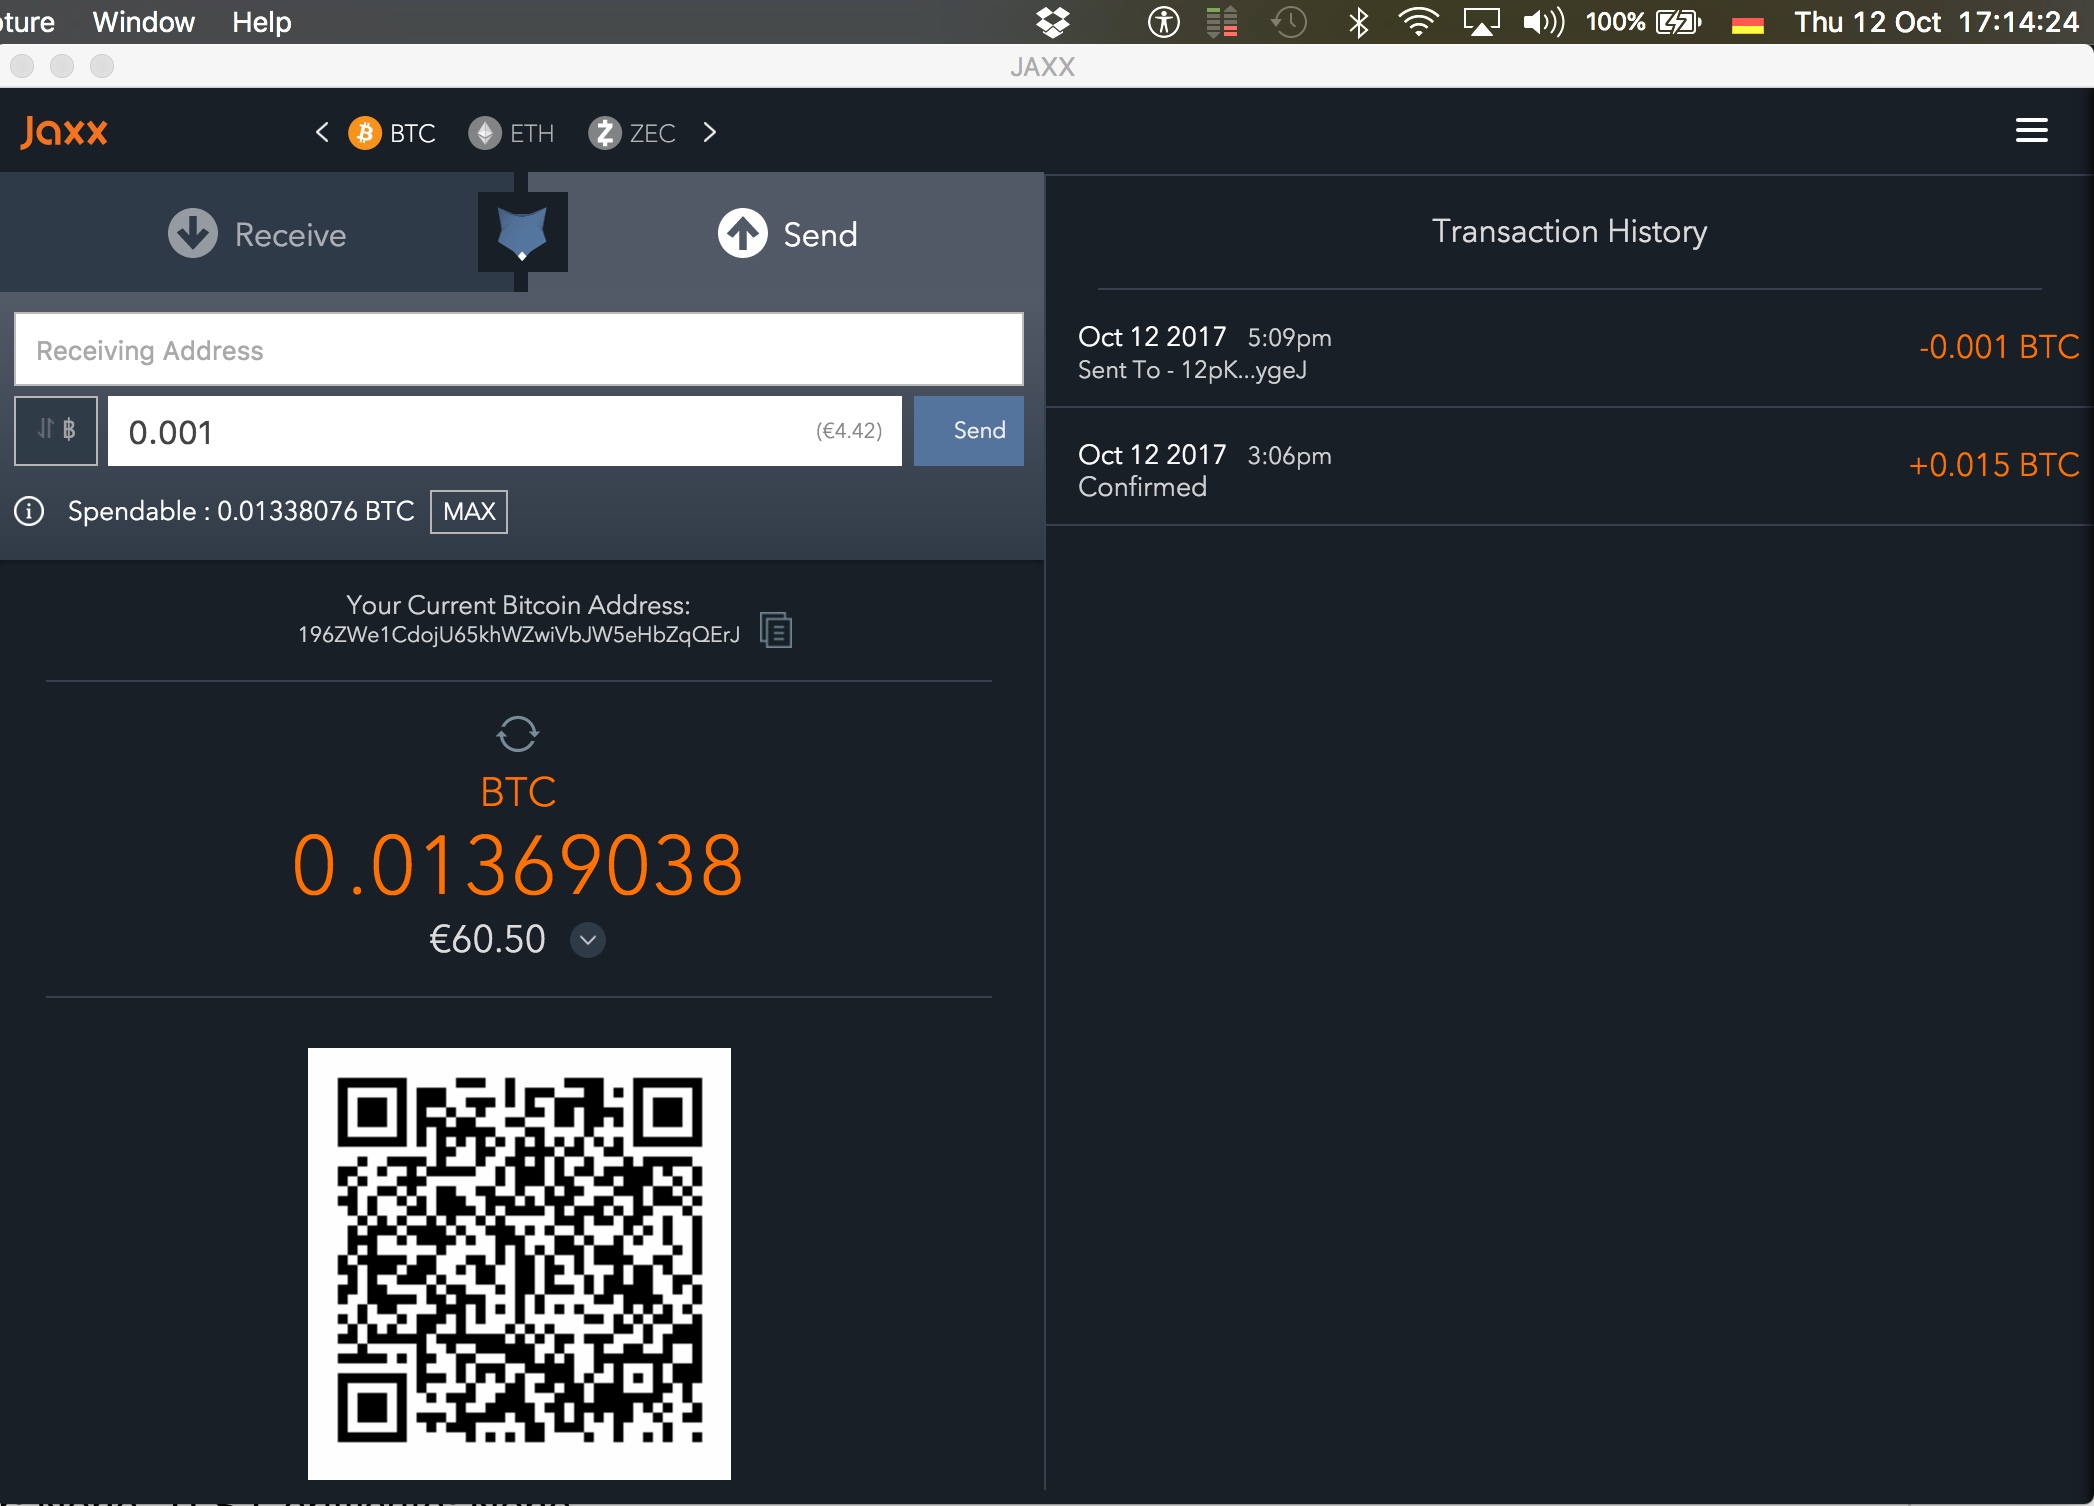Open the volume control

click(1543, 22)
